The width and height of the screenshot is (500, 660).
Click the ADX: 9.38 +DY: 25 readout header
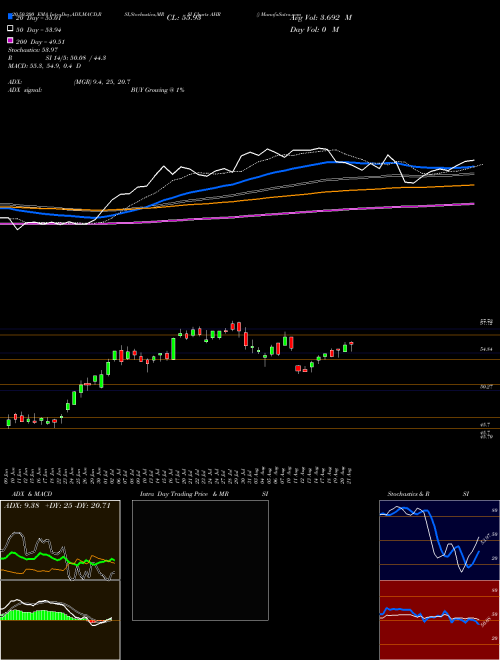(57, 506)
